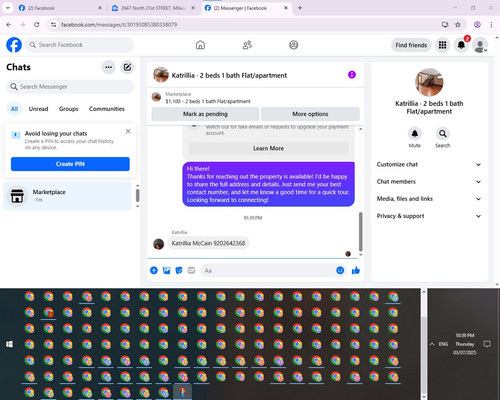The image size is (500, 400).
Task: Click the message Katrillia McCain 9202642368
Action: (208, 243)
